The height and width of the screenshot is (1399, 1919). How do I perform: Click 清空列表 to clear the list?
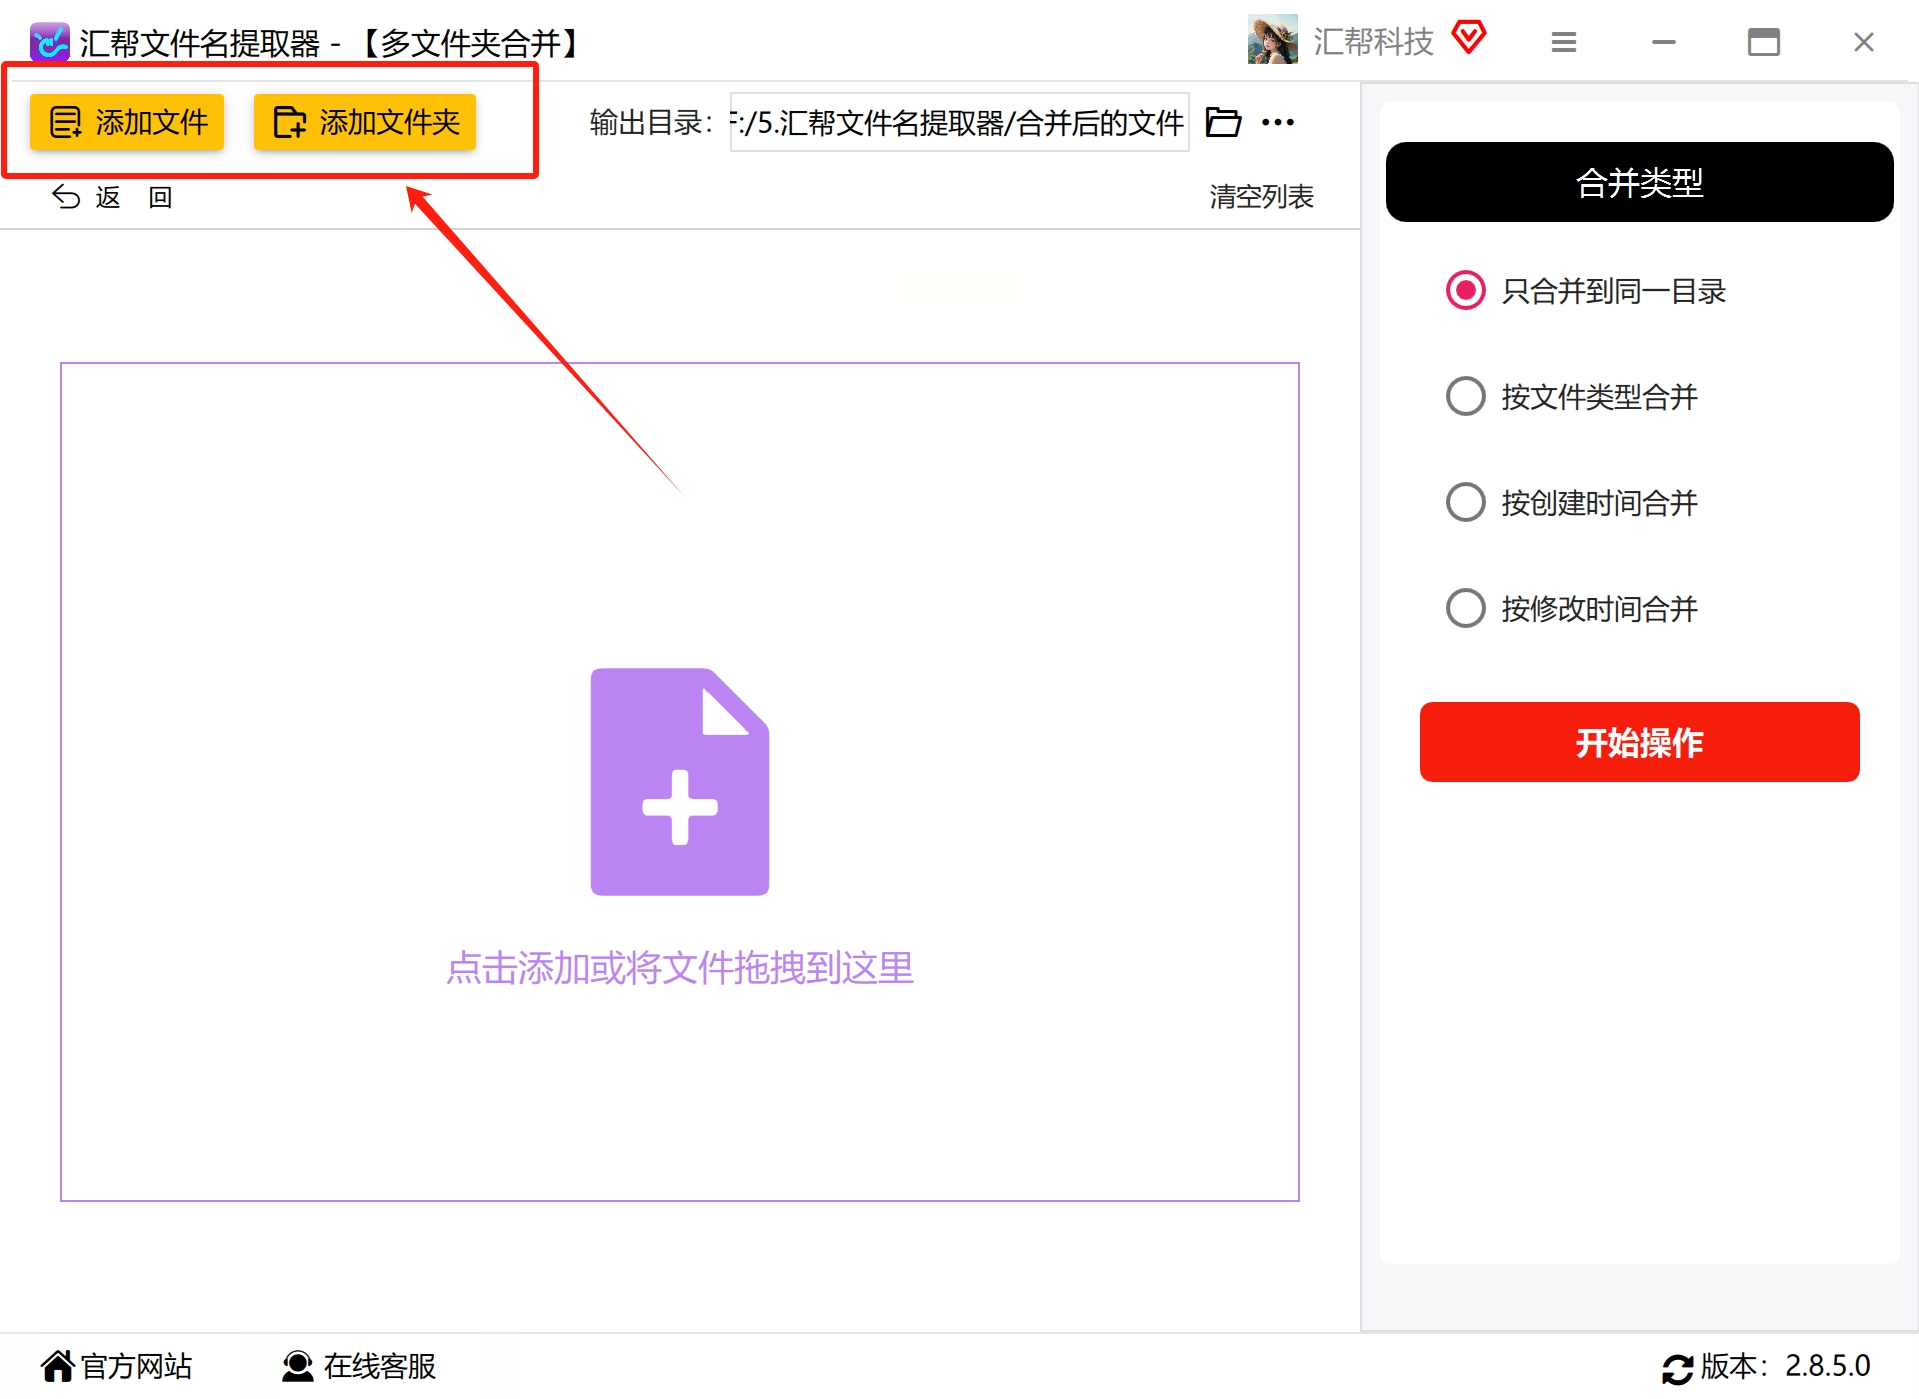[x=1261, y=197]
